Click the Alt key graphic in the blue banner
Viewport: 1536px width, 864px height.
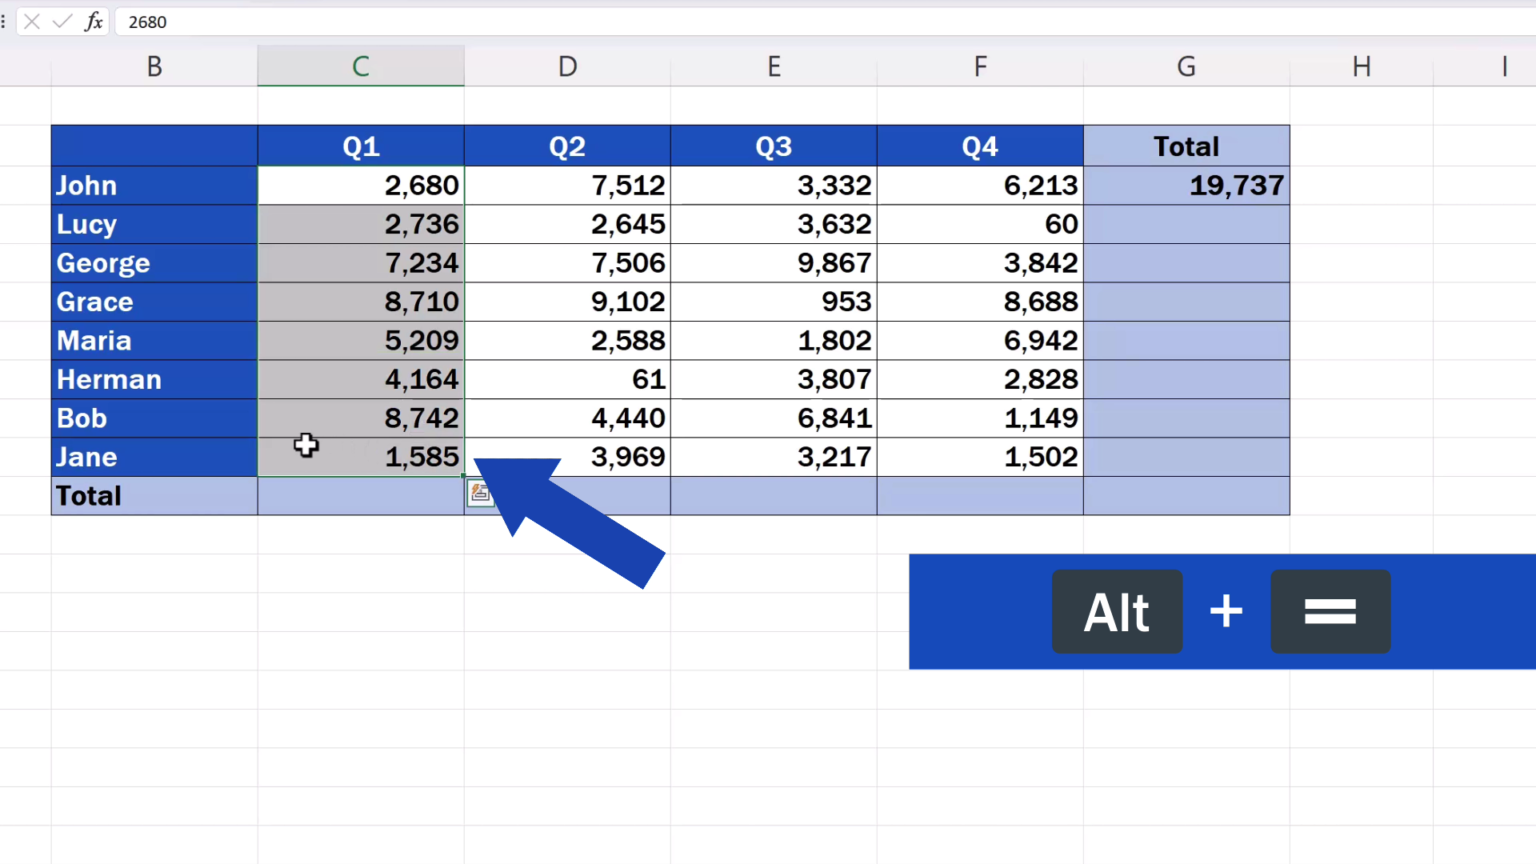(x=1117, y=611)
